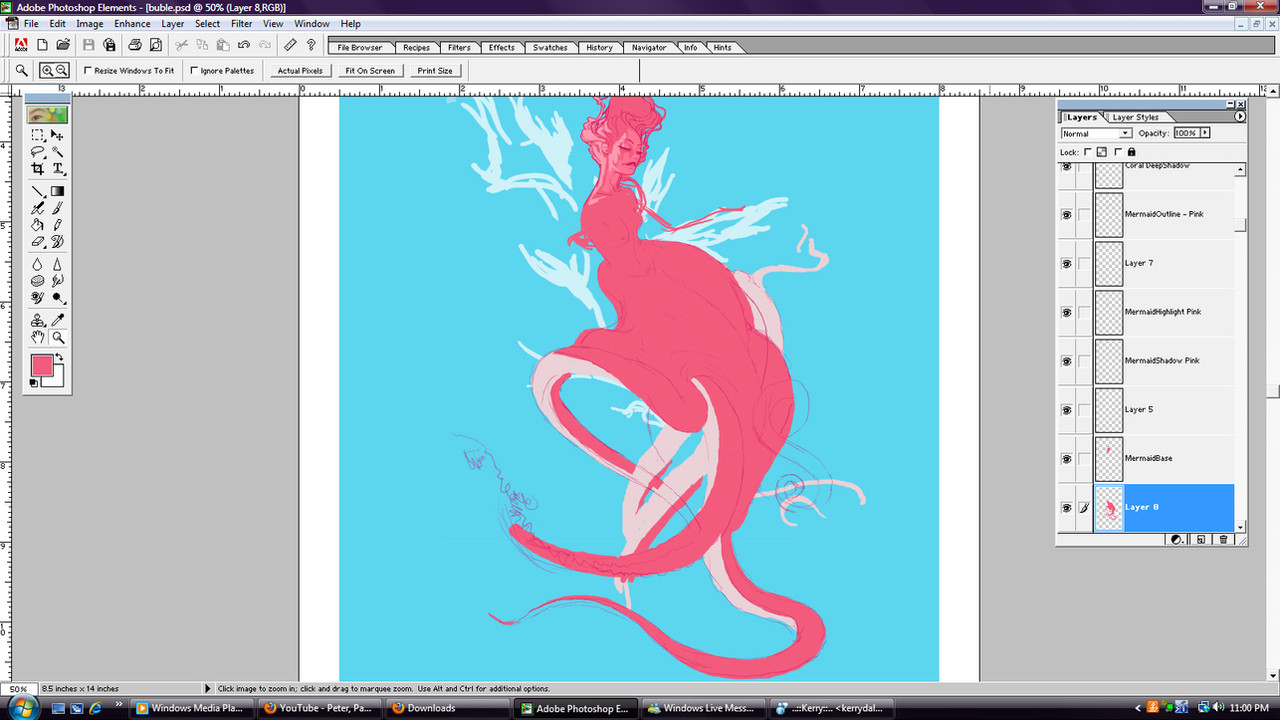Screen dimensions: 1280x720
Task: Open the Swatches palette tab
Action: (550, 47)
